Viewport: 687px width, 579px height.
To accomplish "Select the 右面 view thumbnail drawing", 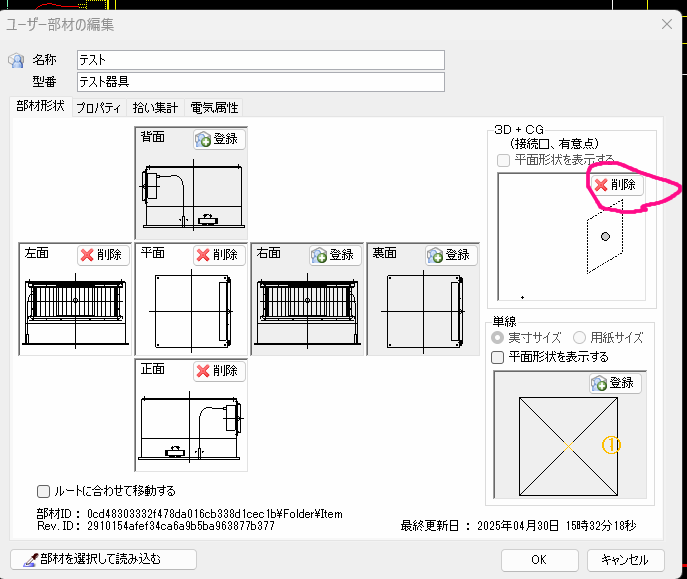I will coord(307,311).
